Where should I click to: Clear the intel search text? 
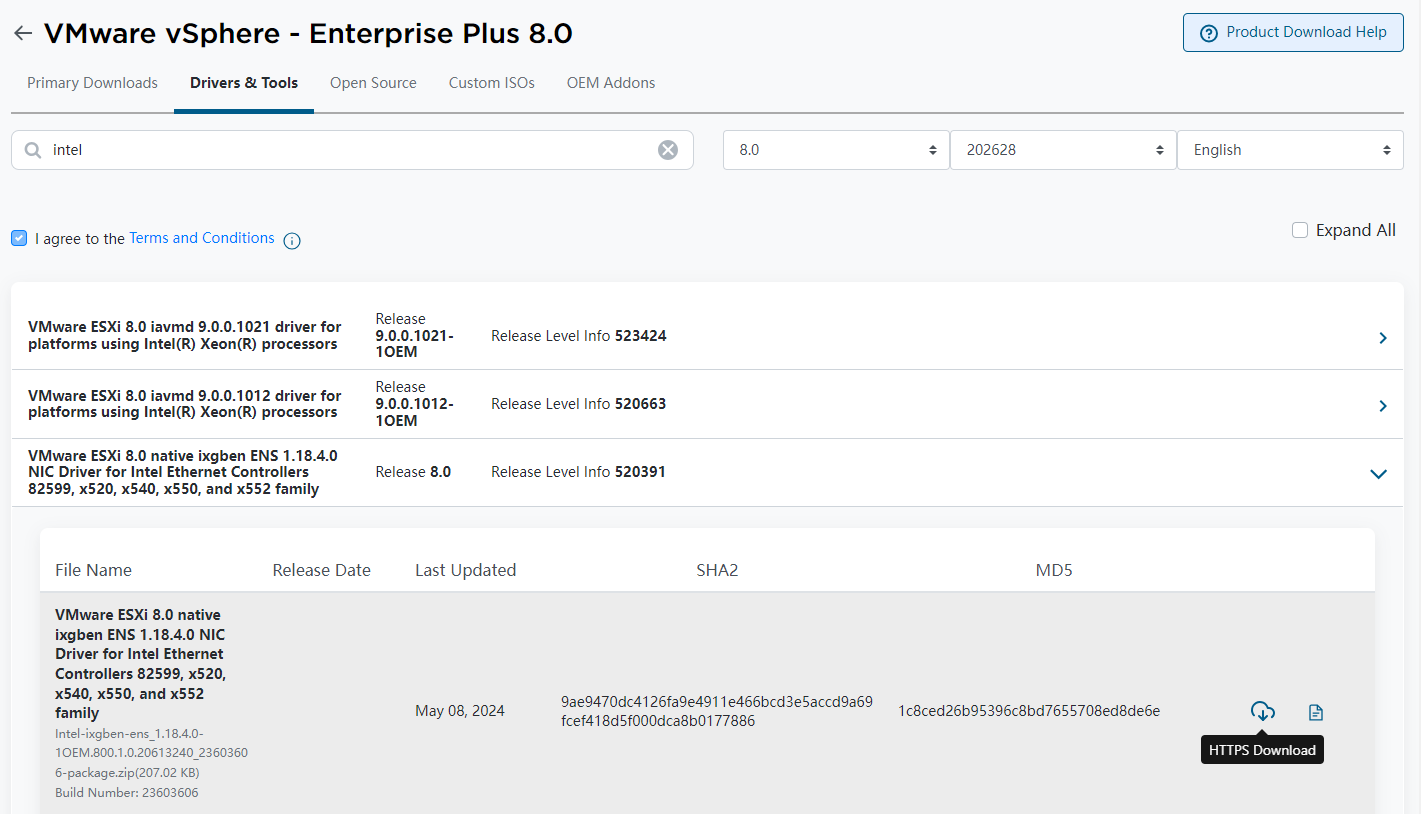pos(668,150)
